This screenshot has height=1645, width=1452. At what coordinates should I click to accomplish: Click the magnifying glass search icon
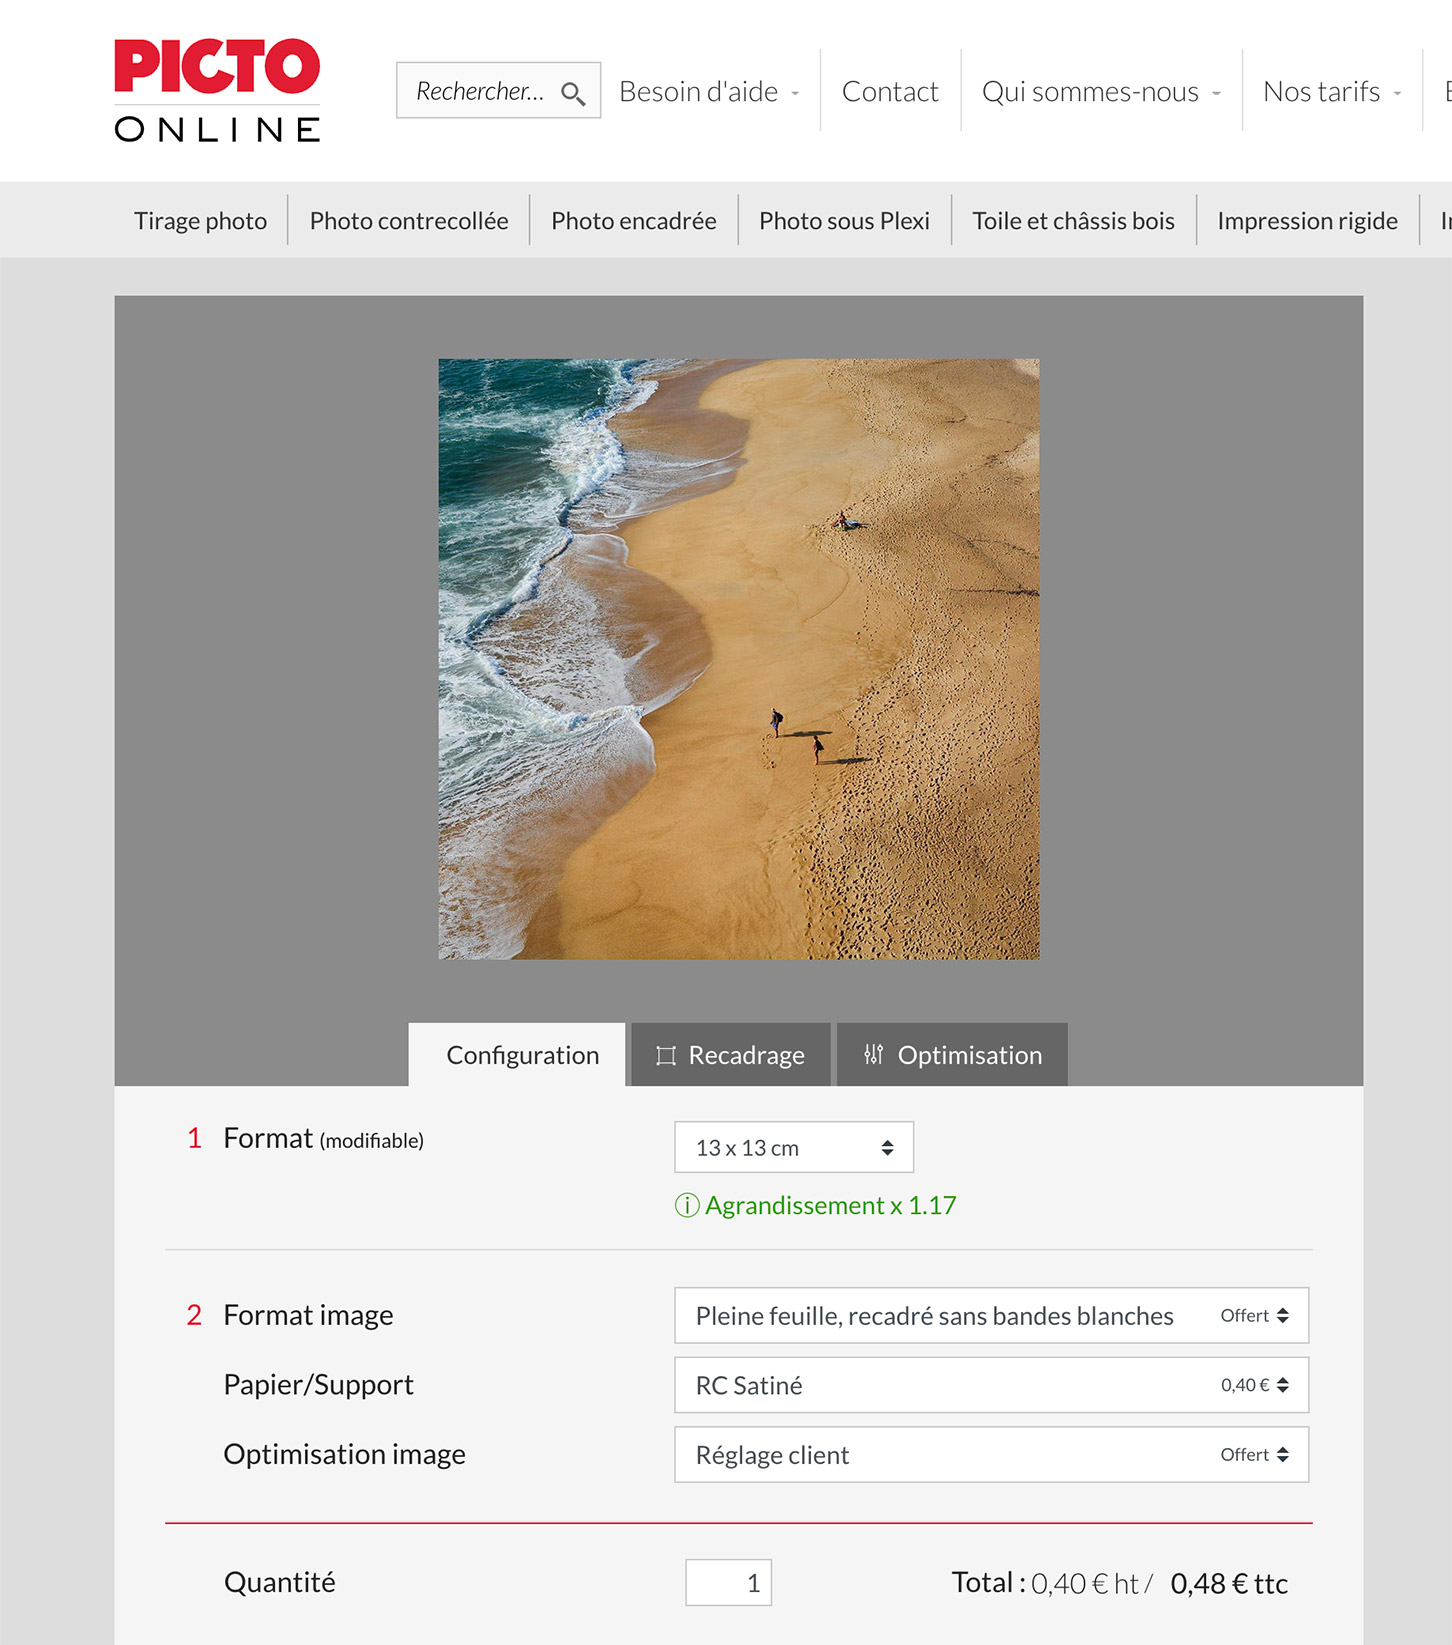click(x=573, y=93)
